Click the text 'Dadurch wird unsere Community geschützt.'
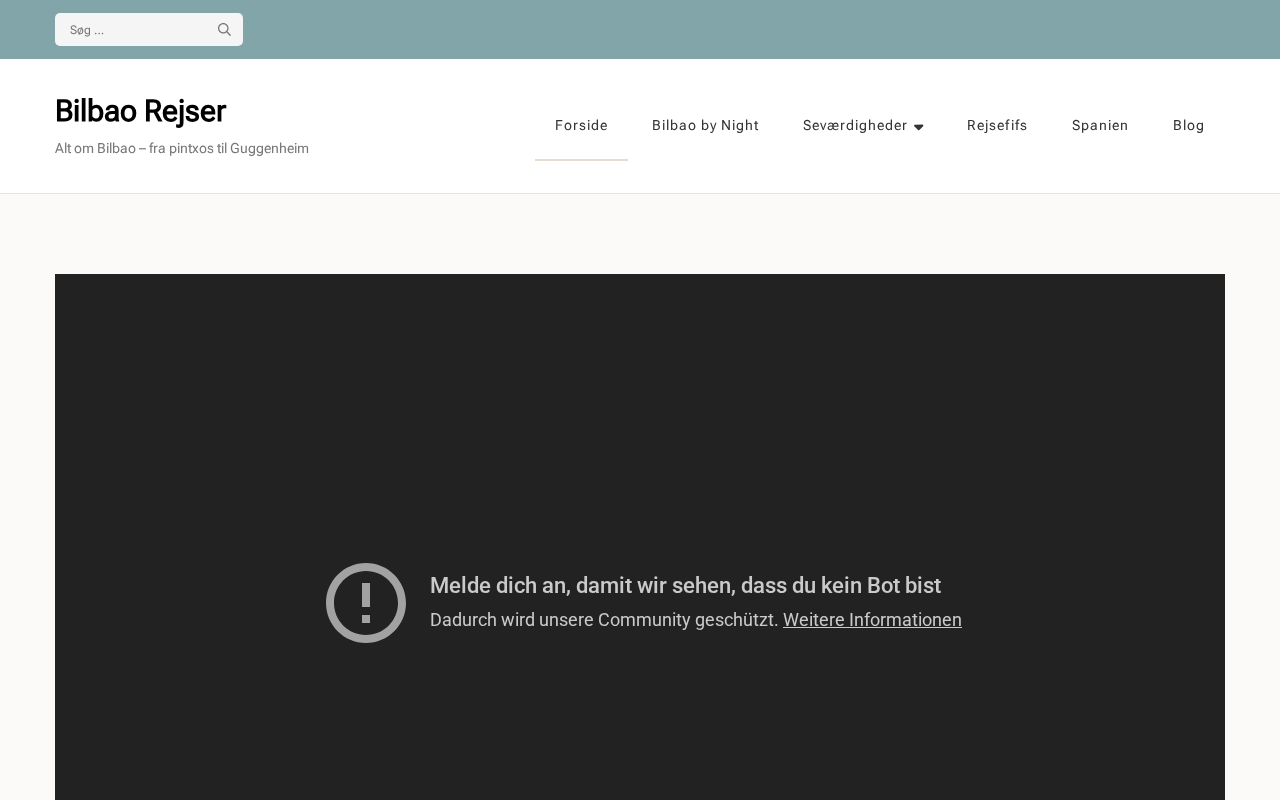The image size is (1280, 800). click(x=604, y=620)
